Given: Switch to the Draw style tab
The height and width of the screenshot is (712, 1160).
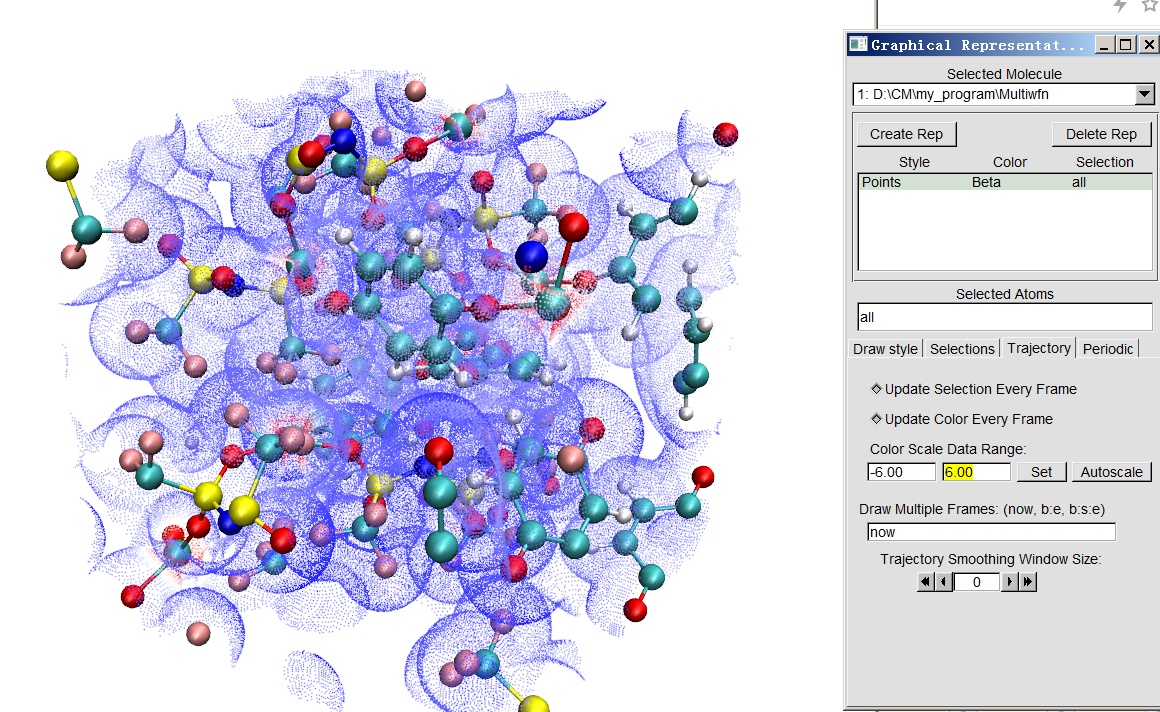Looking at the screenshot, I should click(885, 349).
